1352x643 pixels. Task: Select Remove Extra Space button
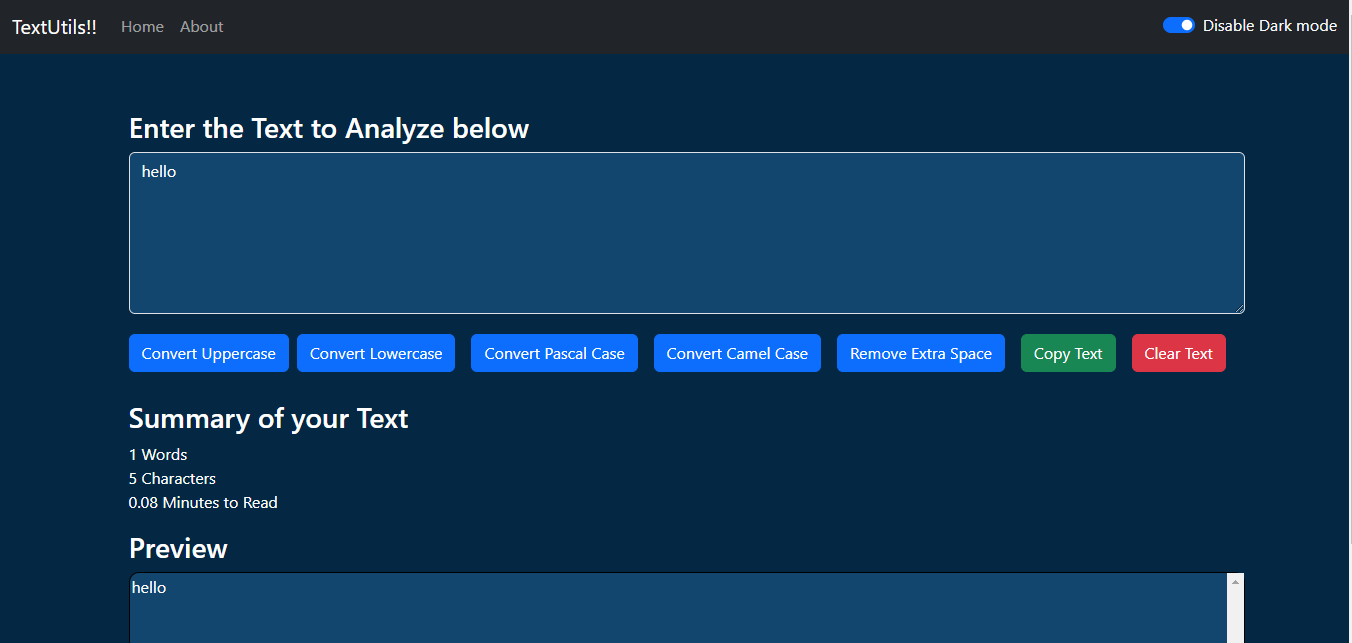pos(921,353)
